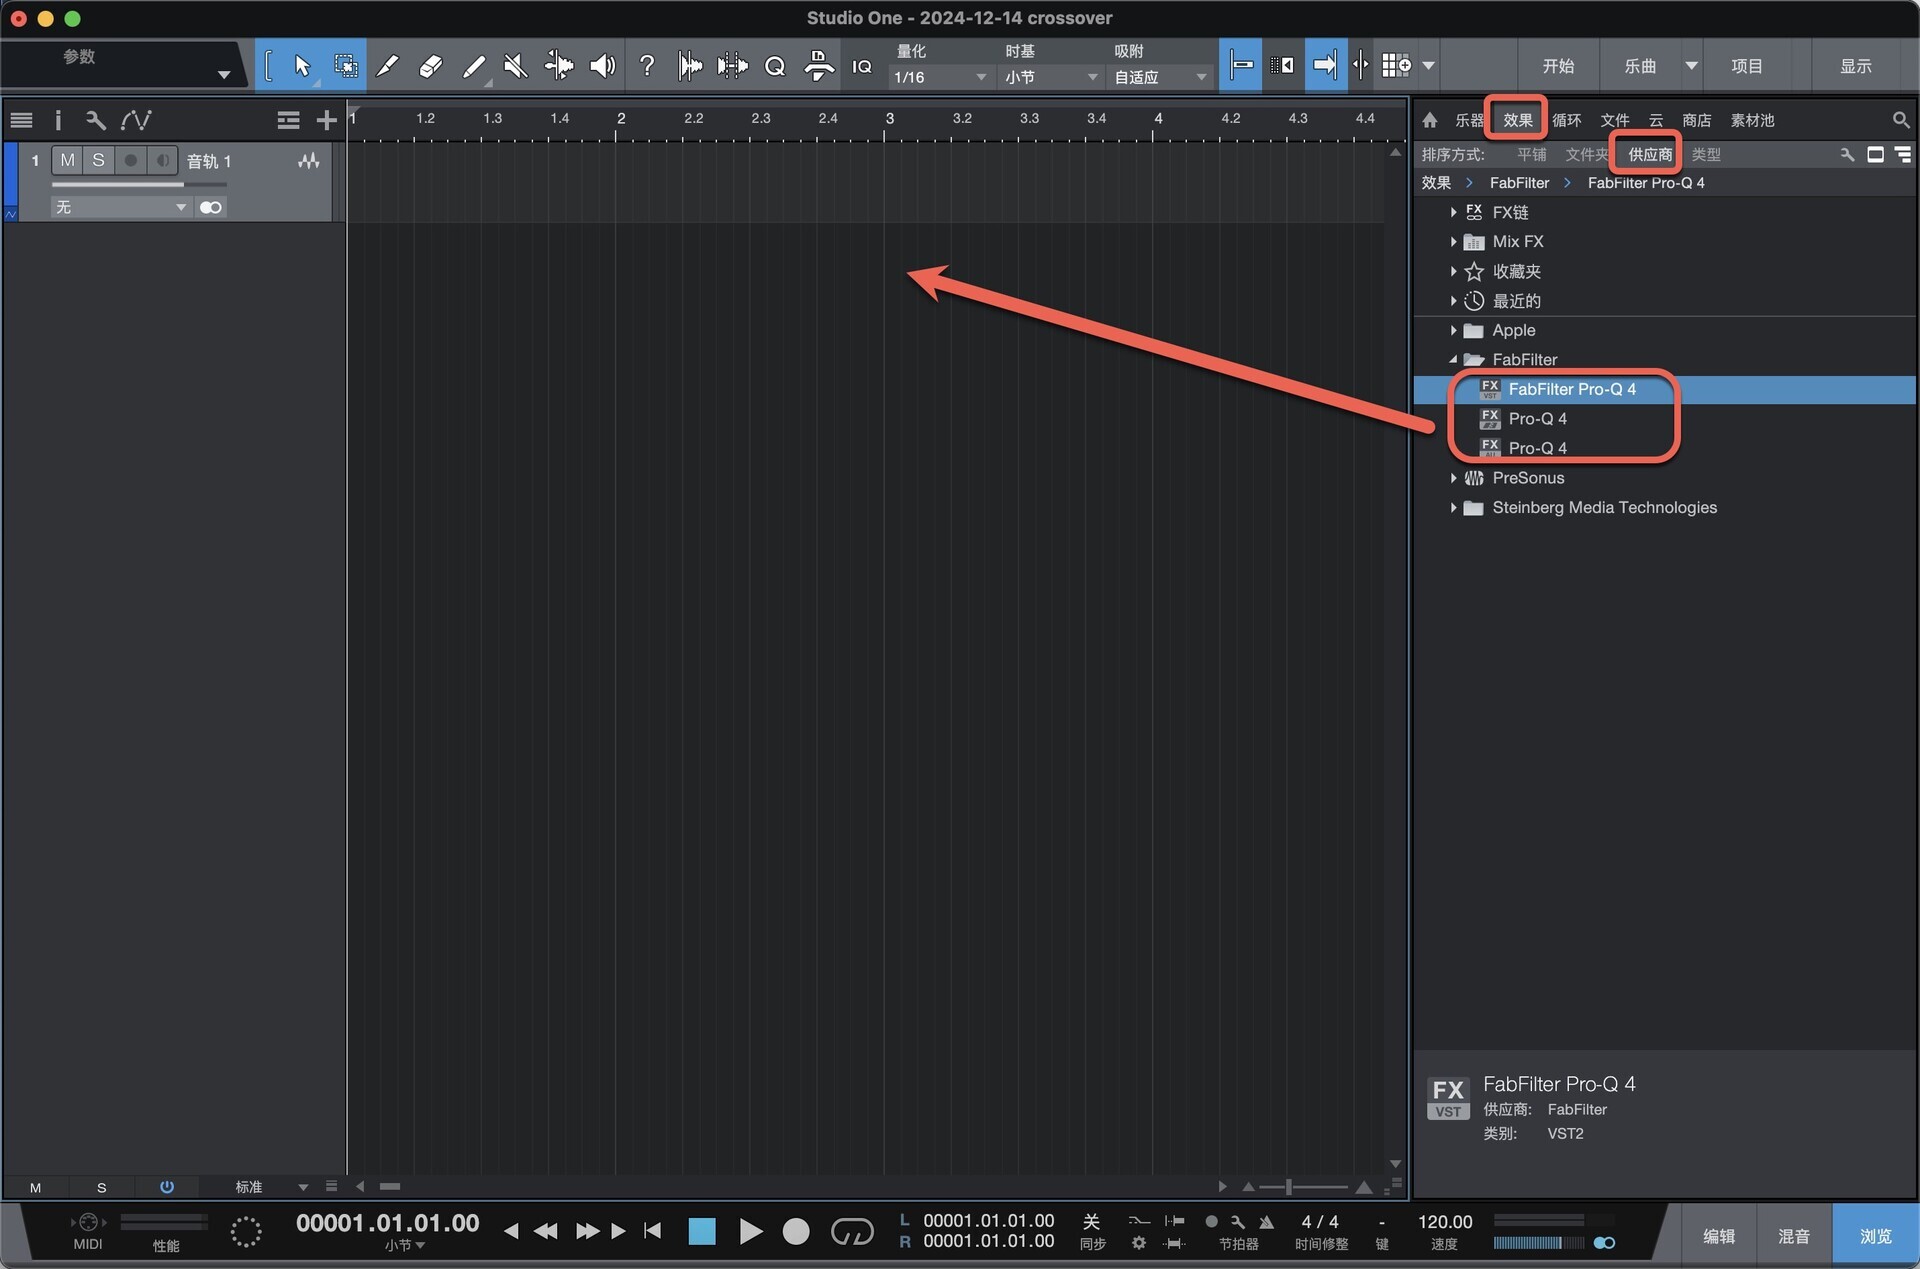Open the 量化 1/16 quantize dropdown
The image size is (1920, 1269).
940,77
